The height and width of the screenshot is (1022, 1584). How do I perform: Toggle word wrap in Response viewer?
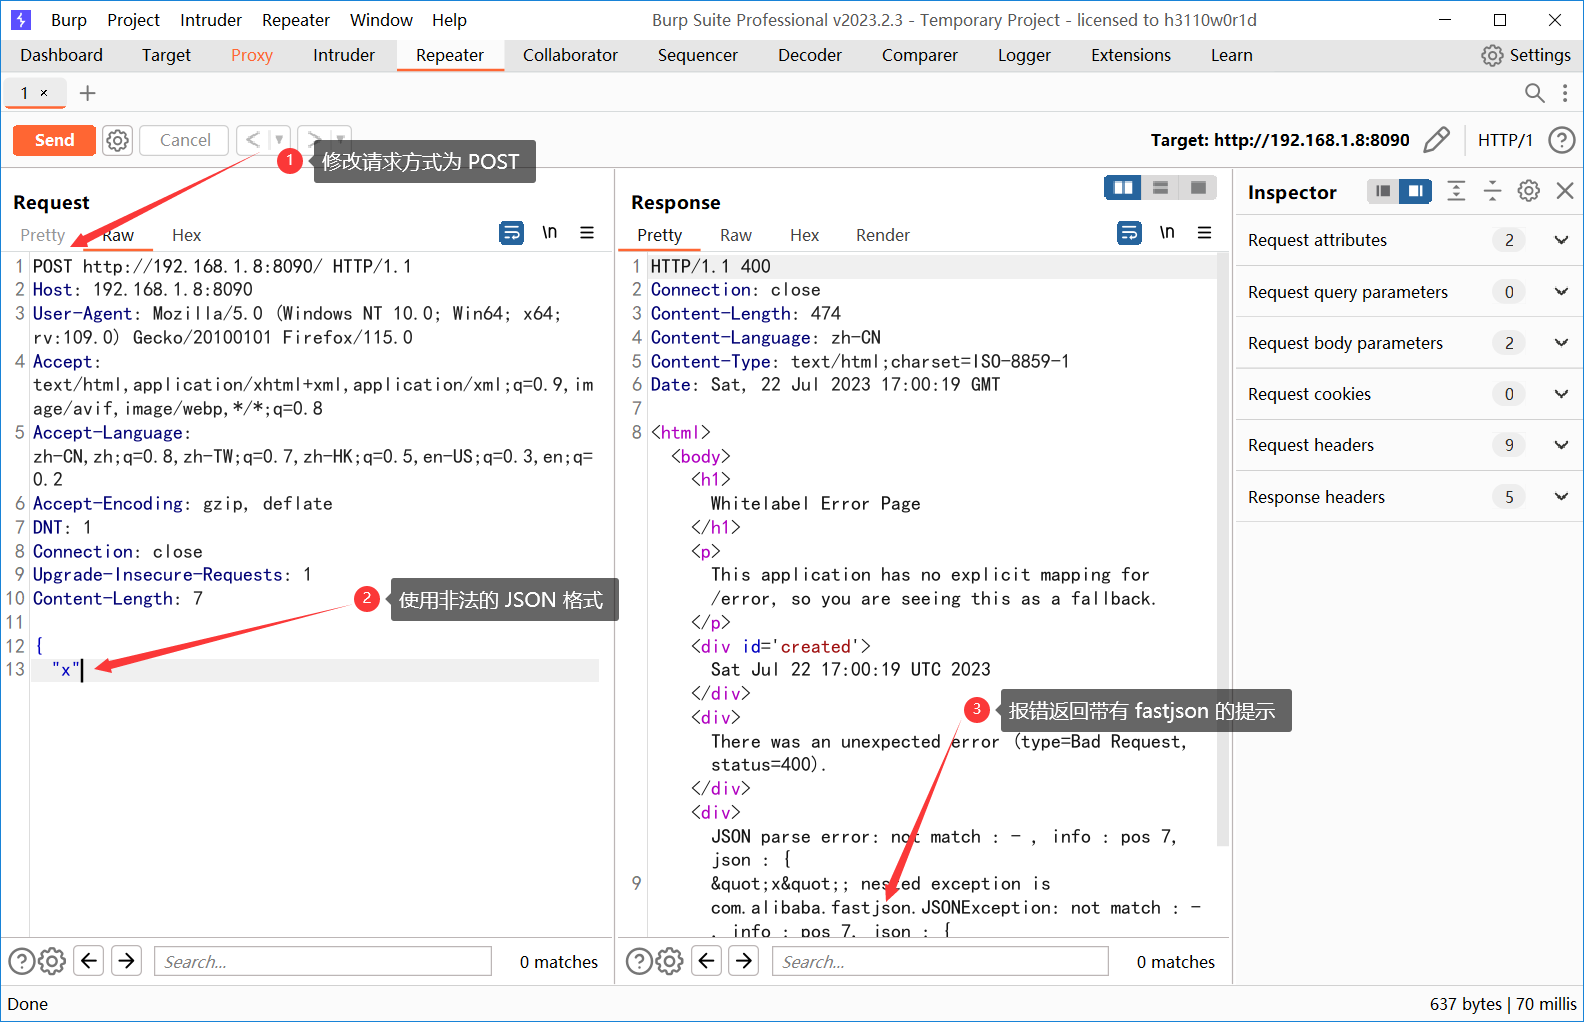(x=1129, y=233)
